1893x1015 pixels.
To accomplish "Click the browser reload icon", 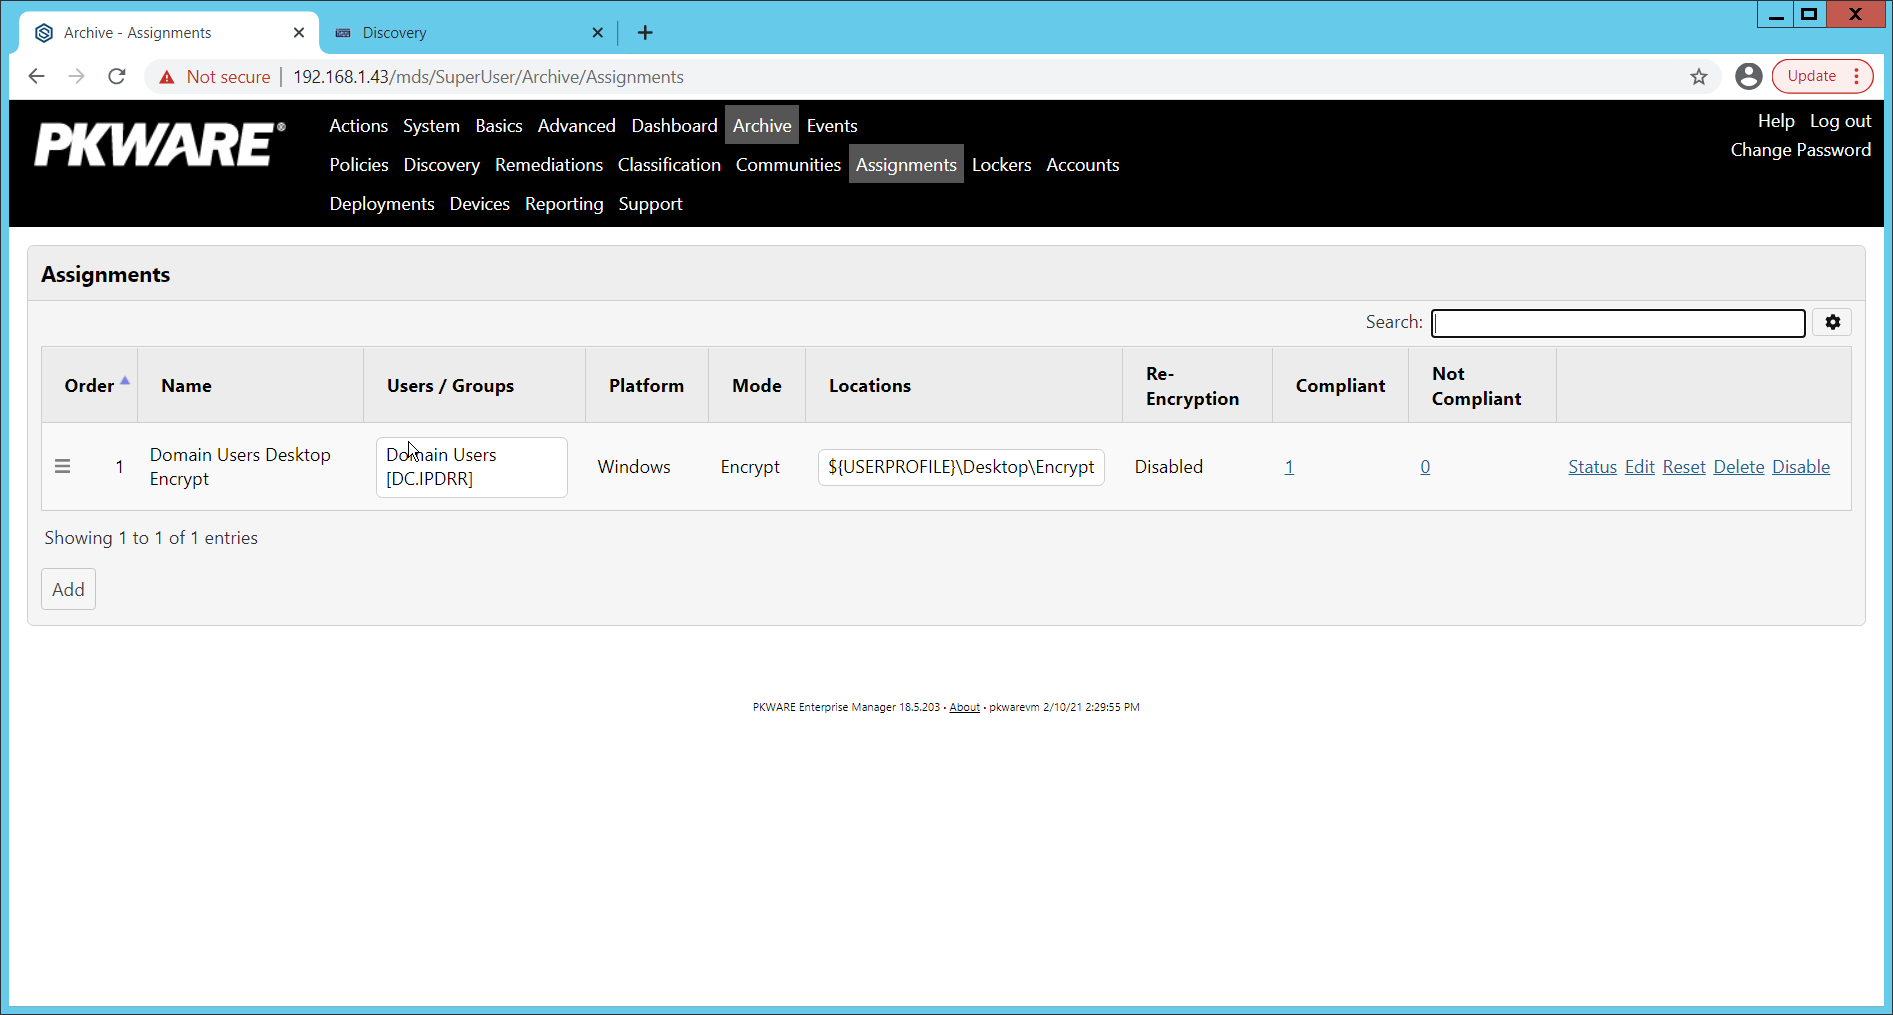I will (x=117, y=77).
